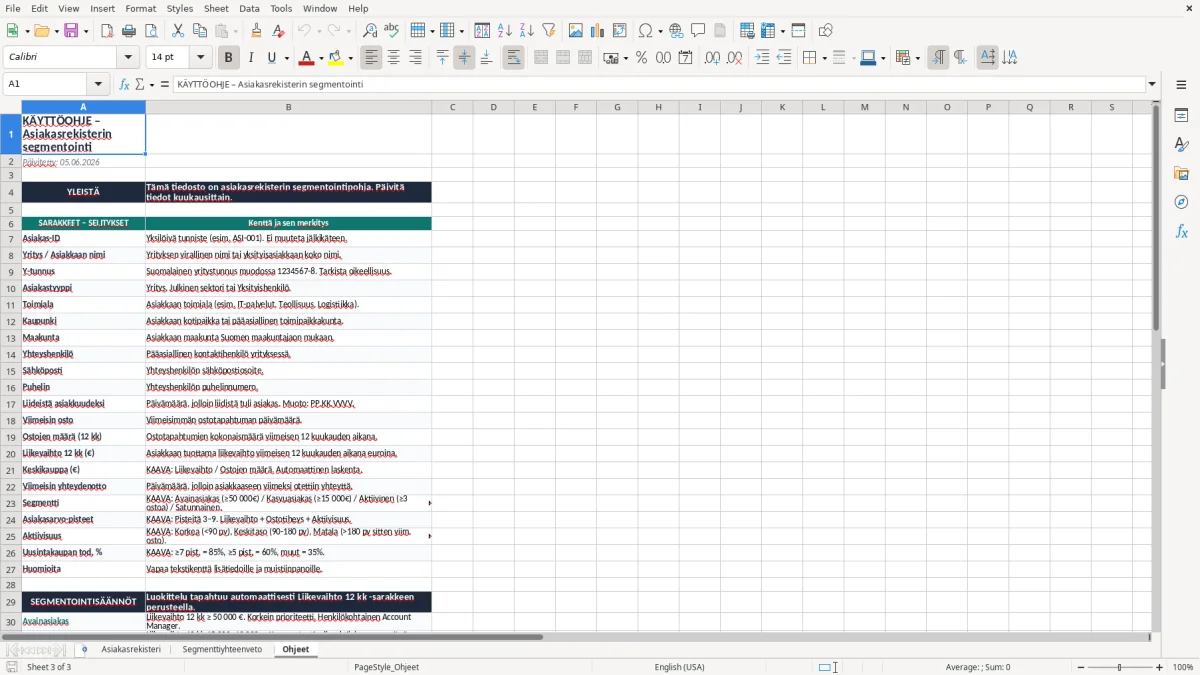Toggle AutoFilter funnel icon
This screenshot has width=1200, height=675.
[x=548, y=31]
